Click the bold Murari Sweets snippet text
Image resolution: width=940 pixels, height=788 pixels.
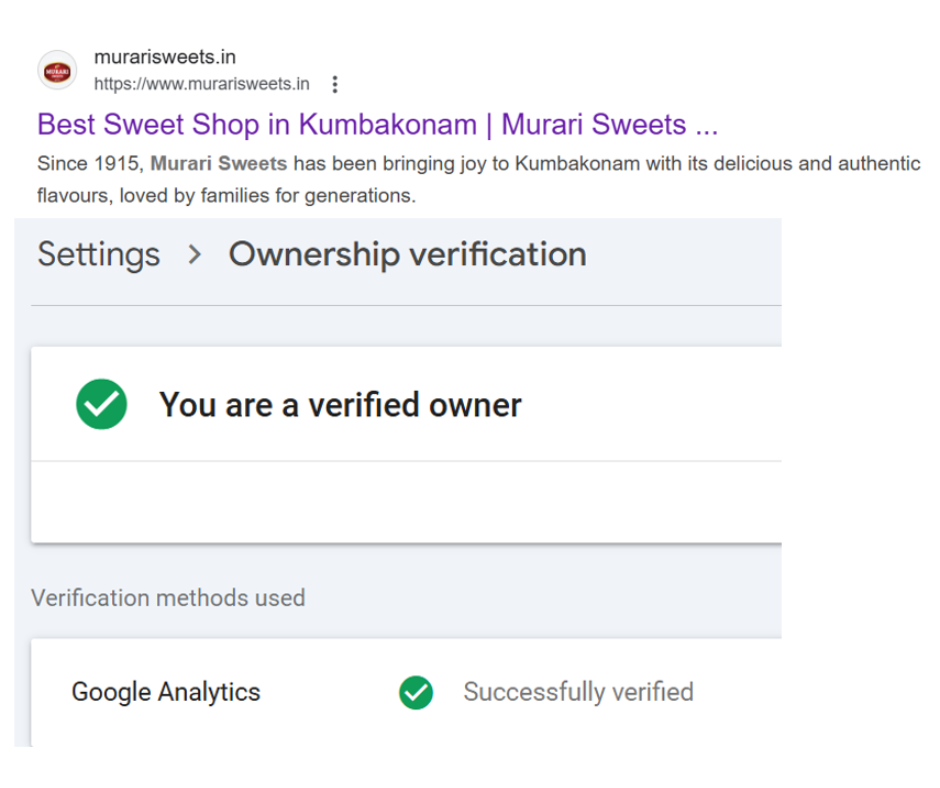point(218,163)
